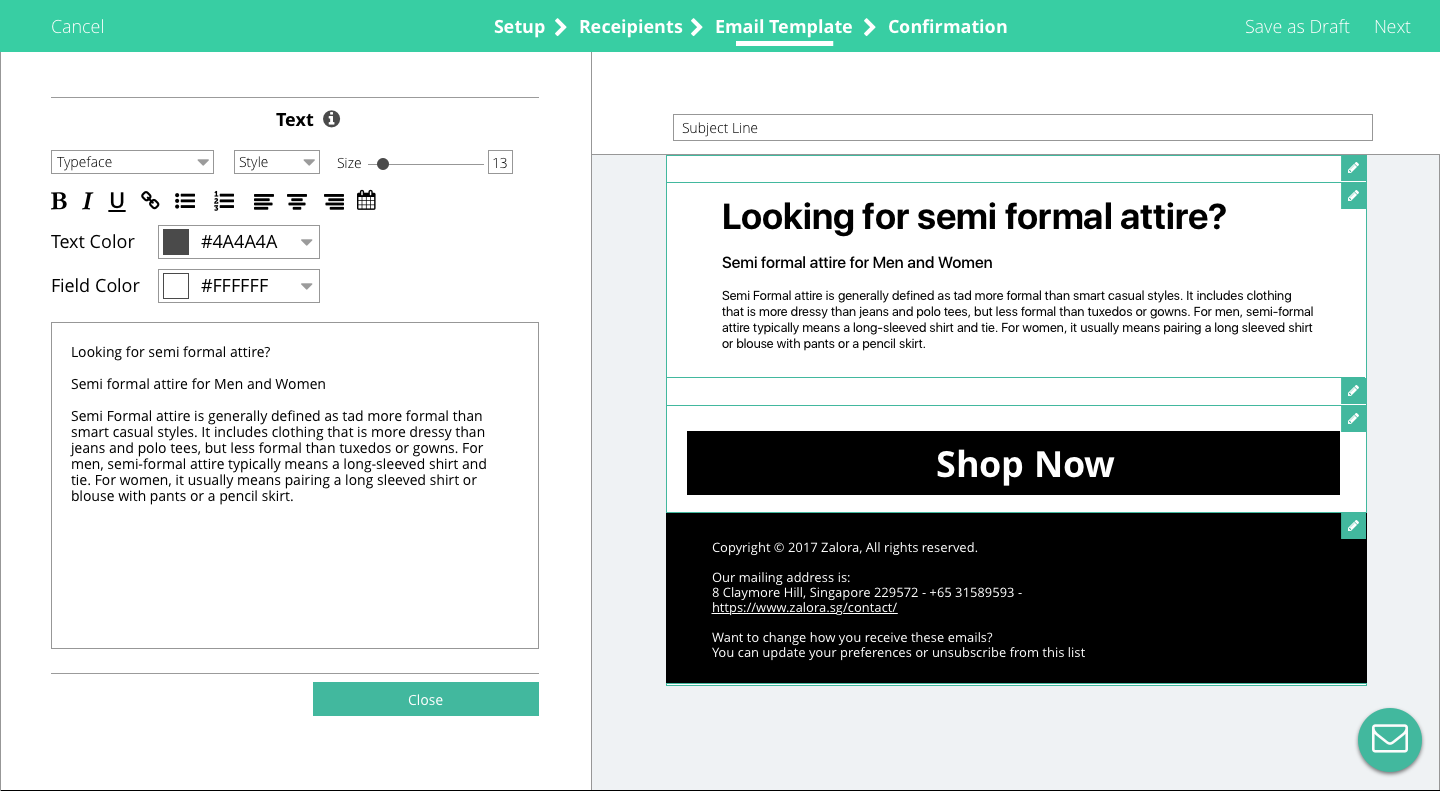Center align text icon

pos(297,202)
